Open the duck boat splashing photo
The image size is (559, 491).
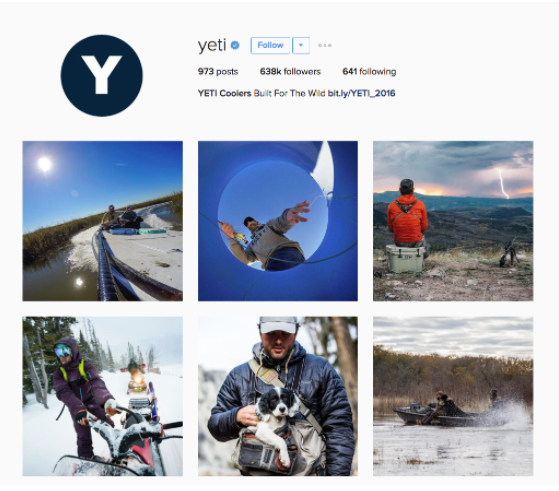pos(453,396)
